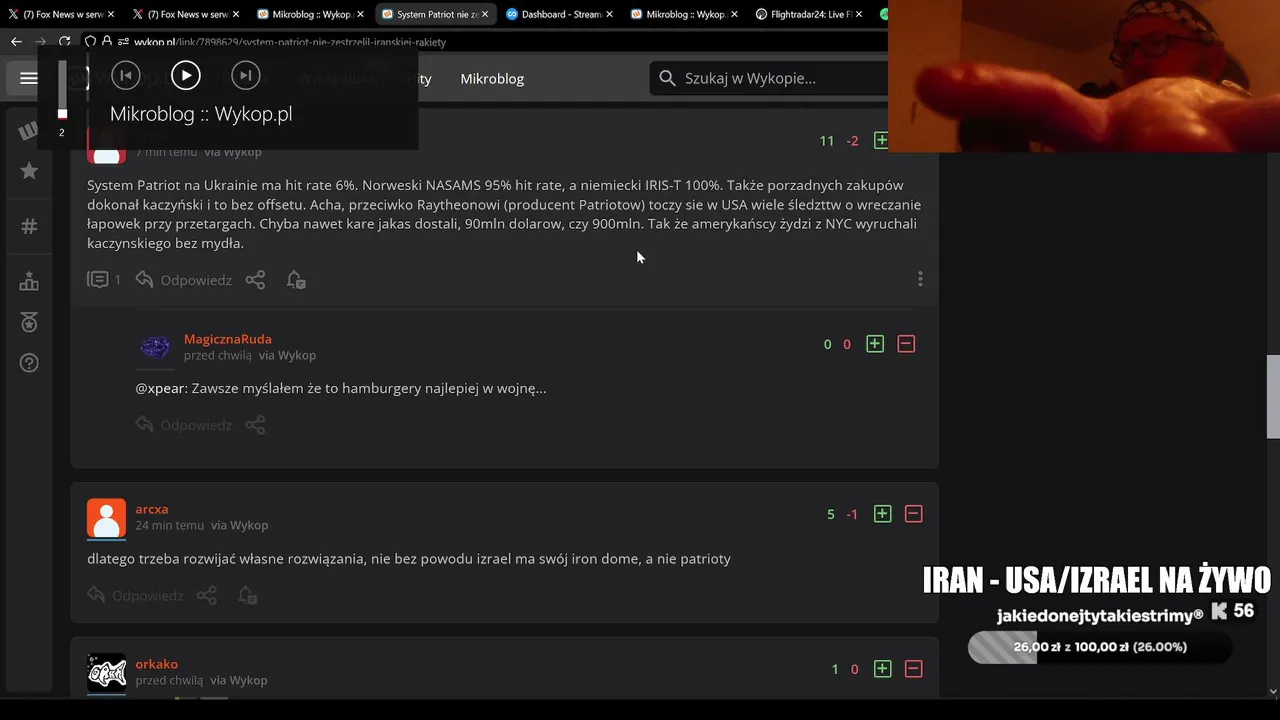Click browser back arrow
The width and height of the screenshot is (1280, 720).
click(x=16, y=42)
